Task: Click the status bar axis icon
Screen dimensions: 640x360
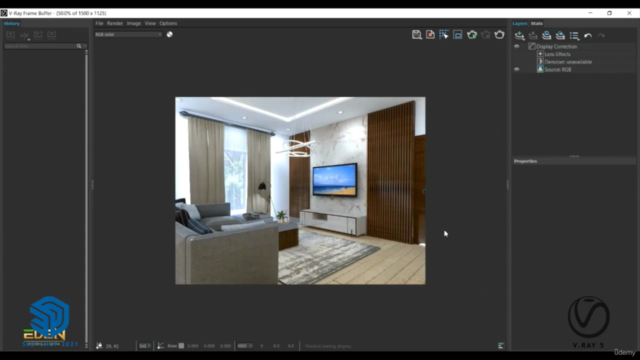Action: (x=160, y=346)
